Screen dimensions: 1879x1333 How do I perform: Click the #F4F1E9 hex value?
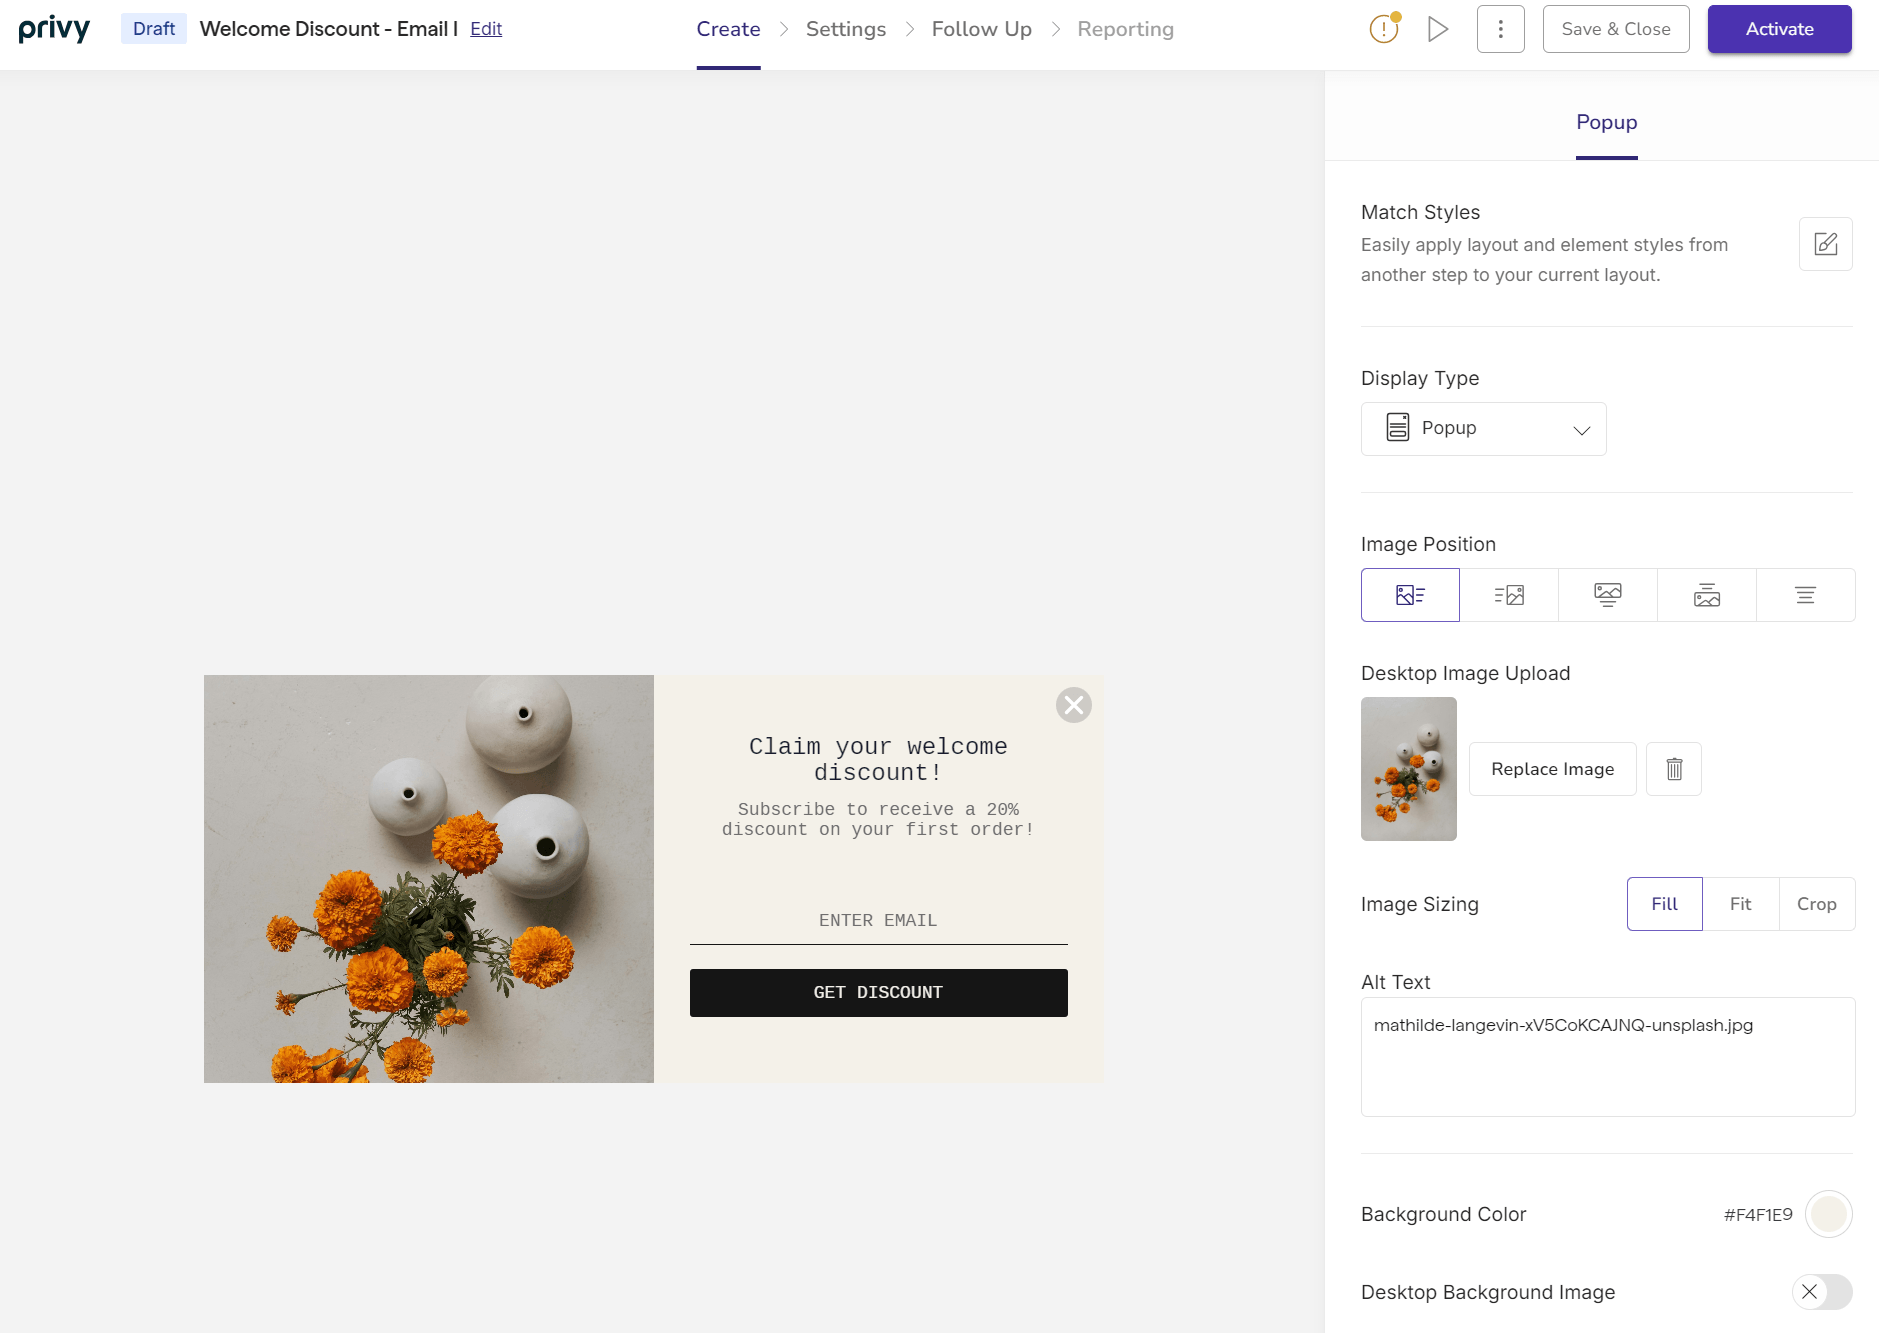tap(1758, 1214)
